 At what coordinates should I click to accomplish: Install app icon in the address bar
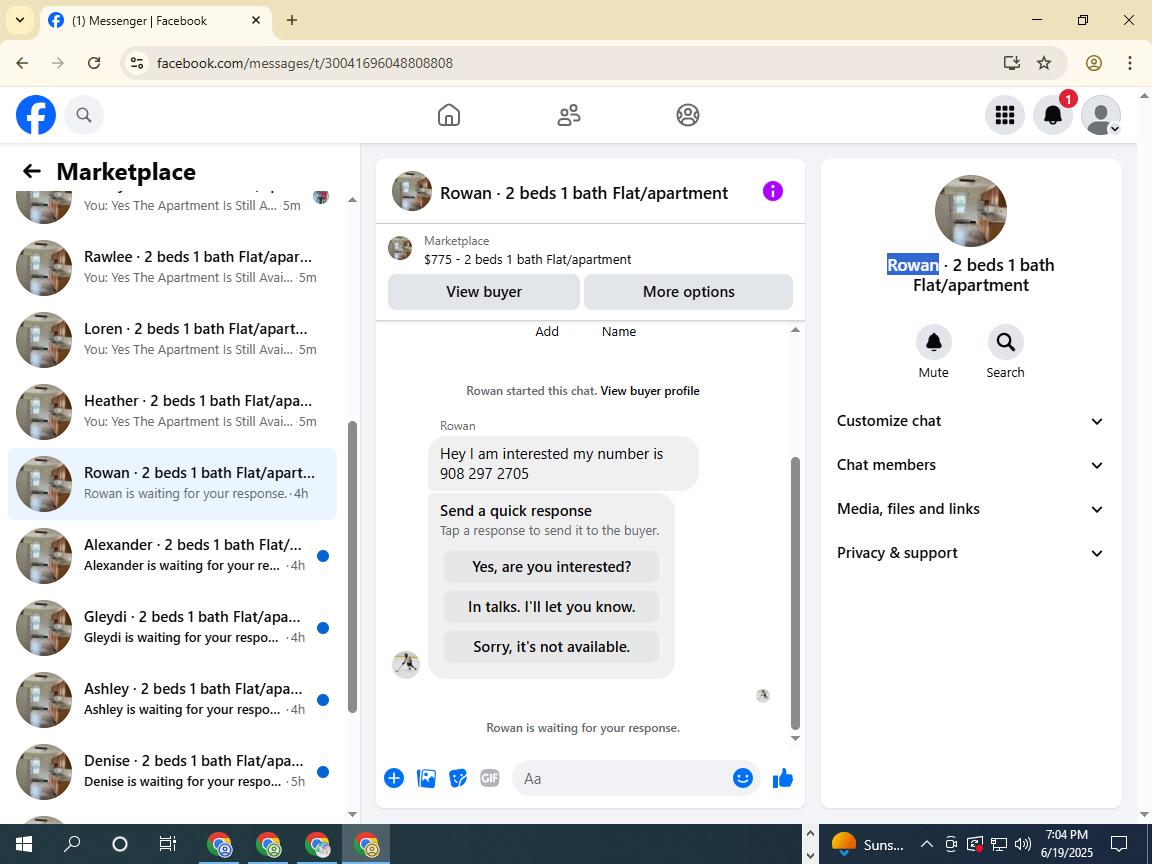(1012, 63)
